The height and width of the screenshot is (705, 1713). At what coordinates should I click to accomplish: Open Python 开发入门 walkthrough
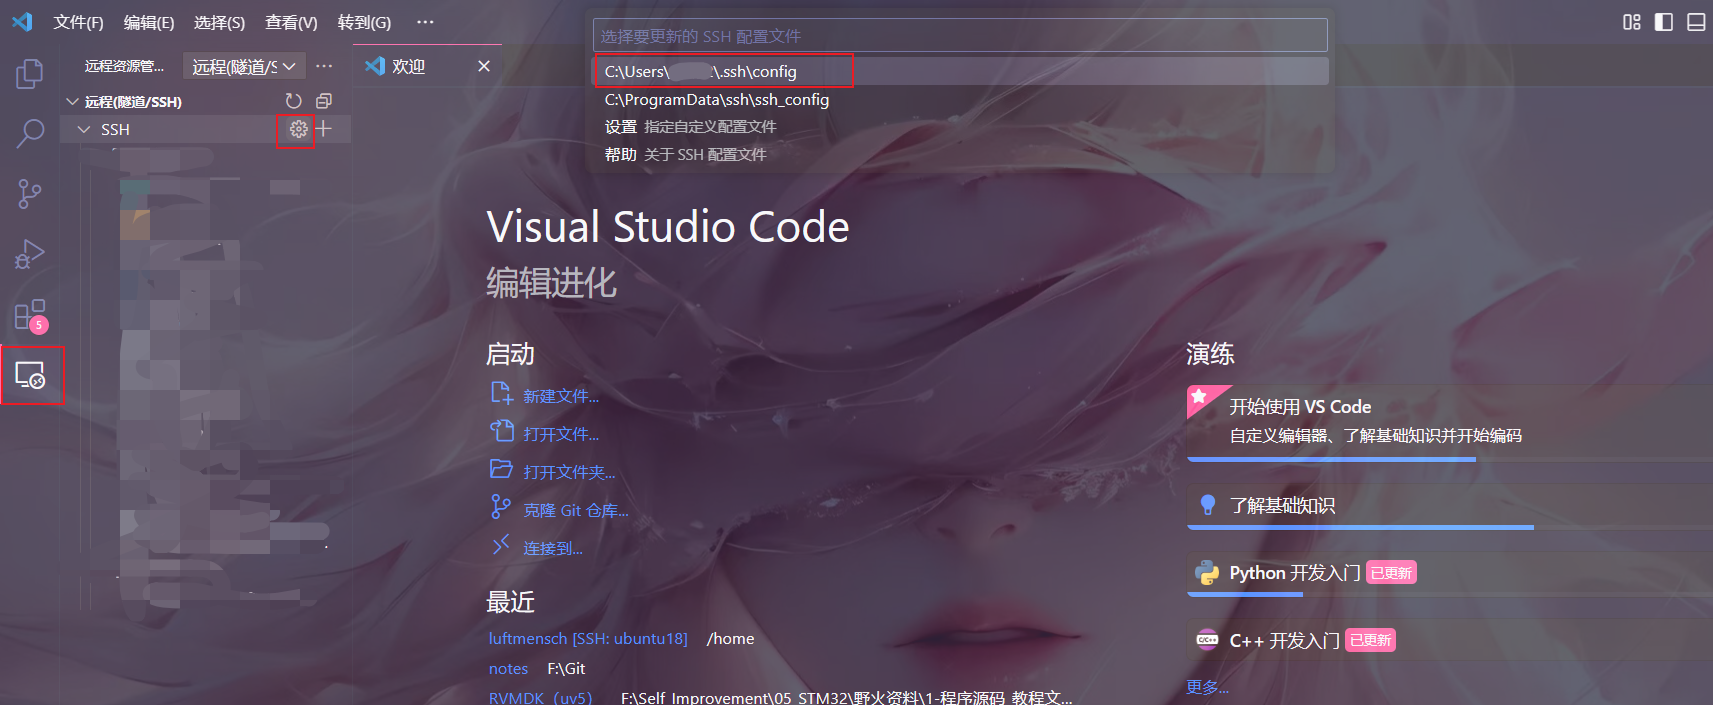(x=1450, y=574)
